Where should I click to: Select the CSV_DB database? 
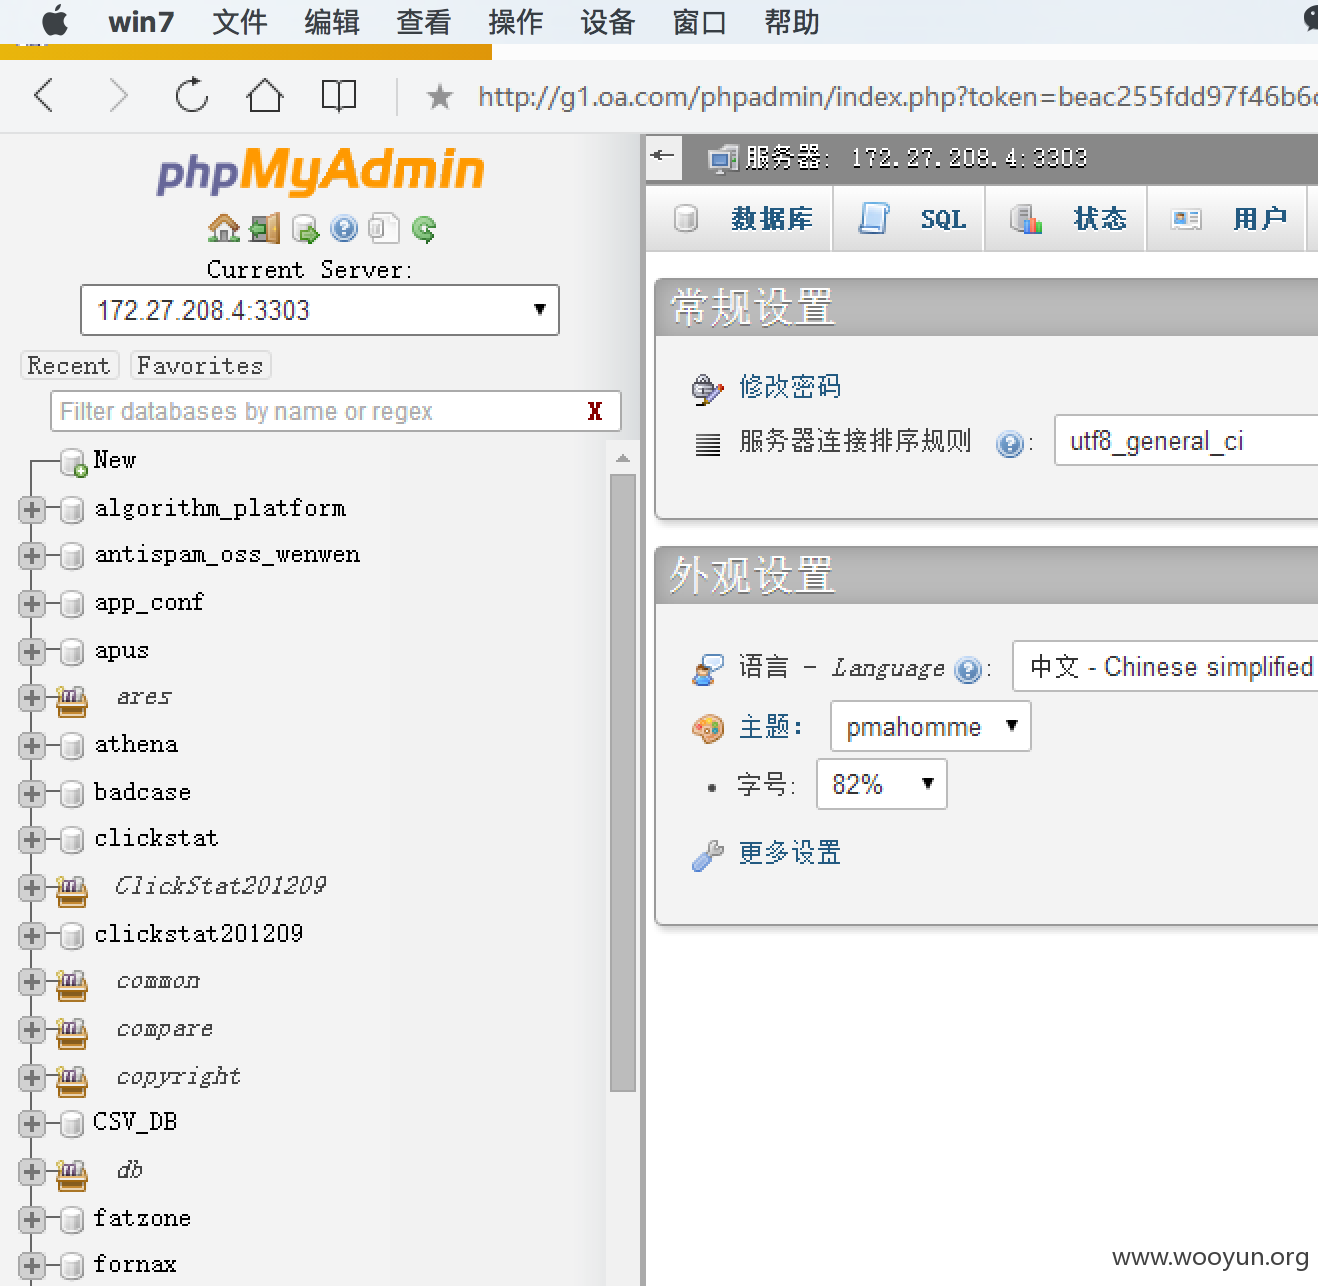point(135,1122)
